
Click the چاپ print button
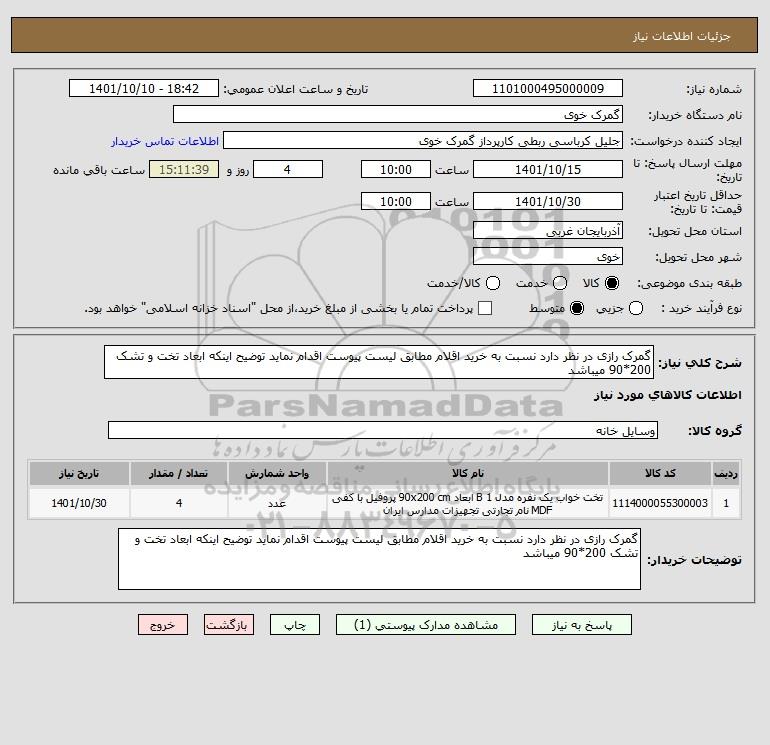pyautogui.click(x=295, y=625)
